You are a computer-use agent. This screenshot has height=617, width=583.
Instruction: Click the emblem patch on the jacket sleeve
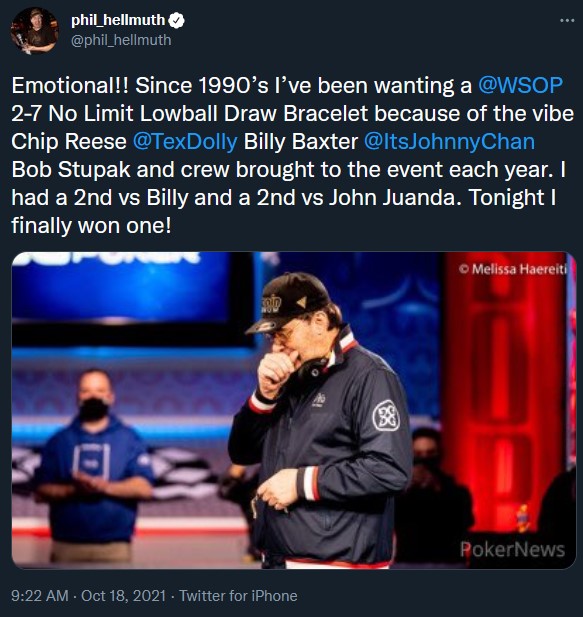pyautogui.click(x=386, y=416)
